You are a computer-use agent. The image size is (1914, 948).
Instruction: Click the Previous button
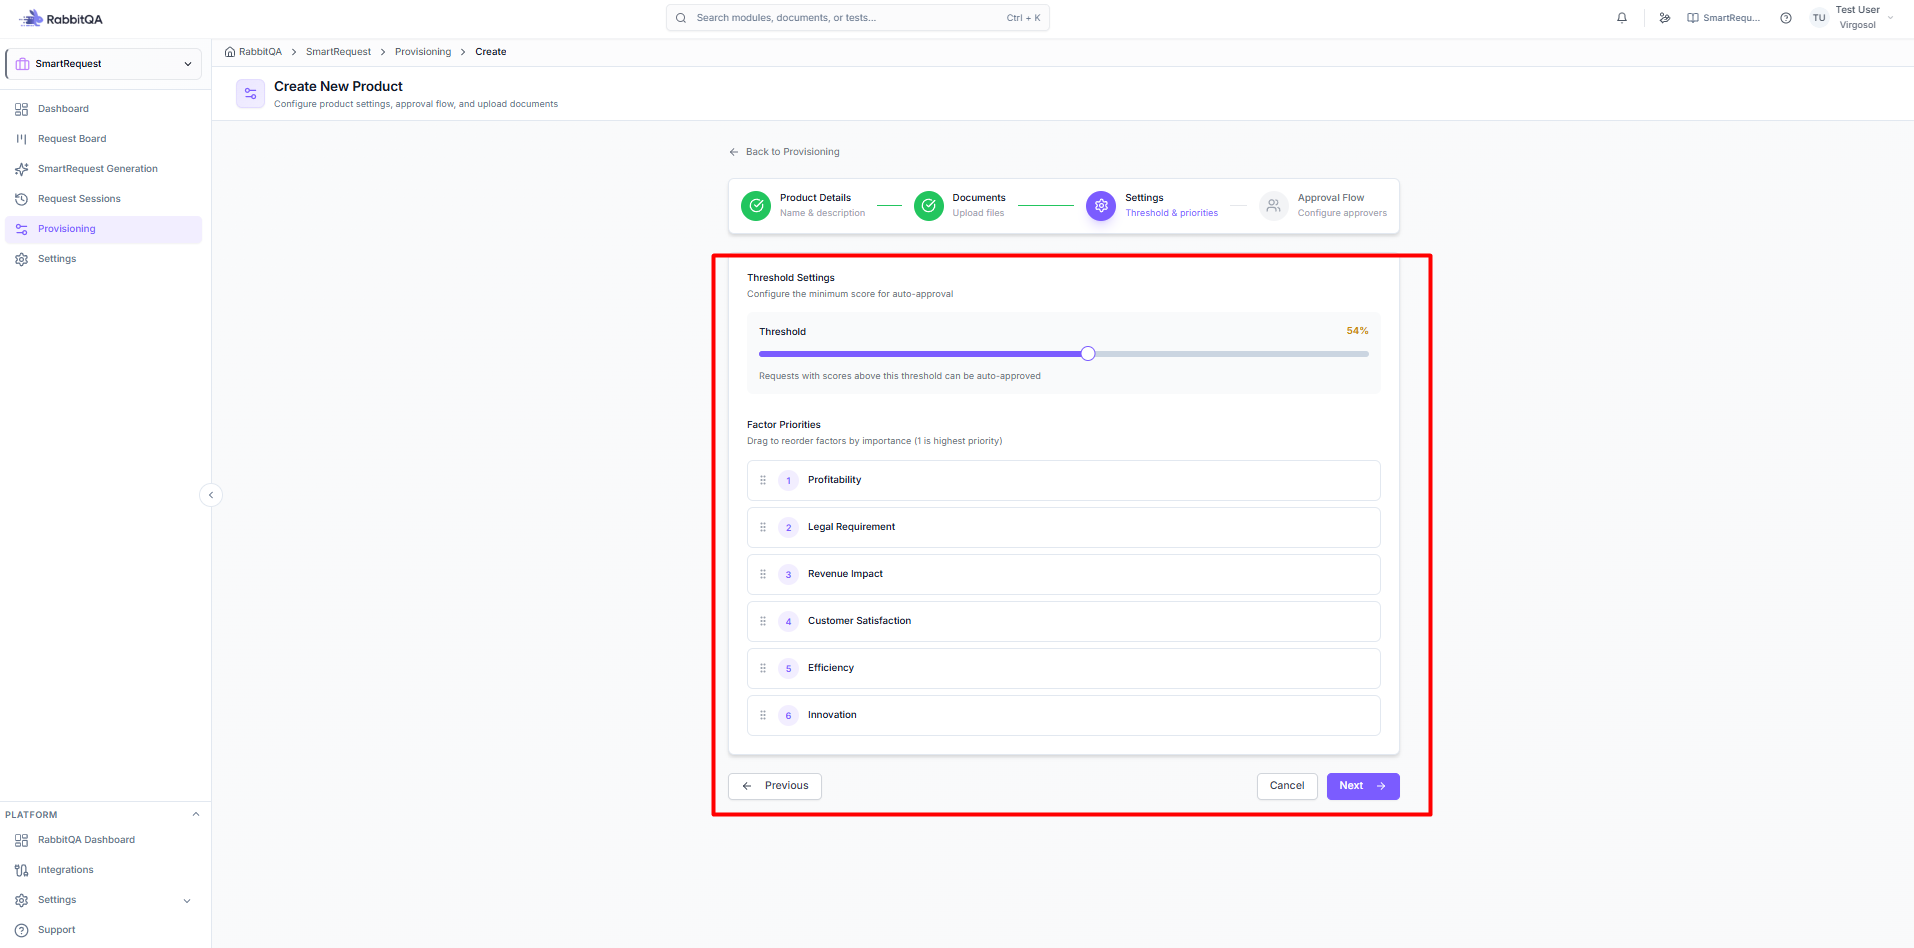(775, 786)
